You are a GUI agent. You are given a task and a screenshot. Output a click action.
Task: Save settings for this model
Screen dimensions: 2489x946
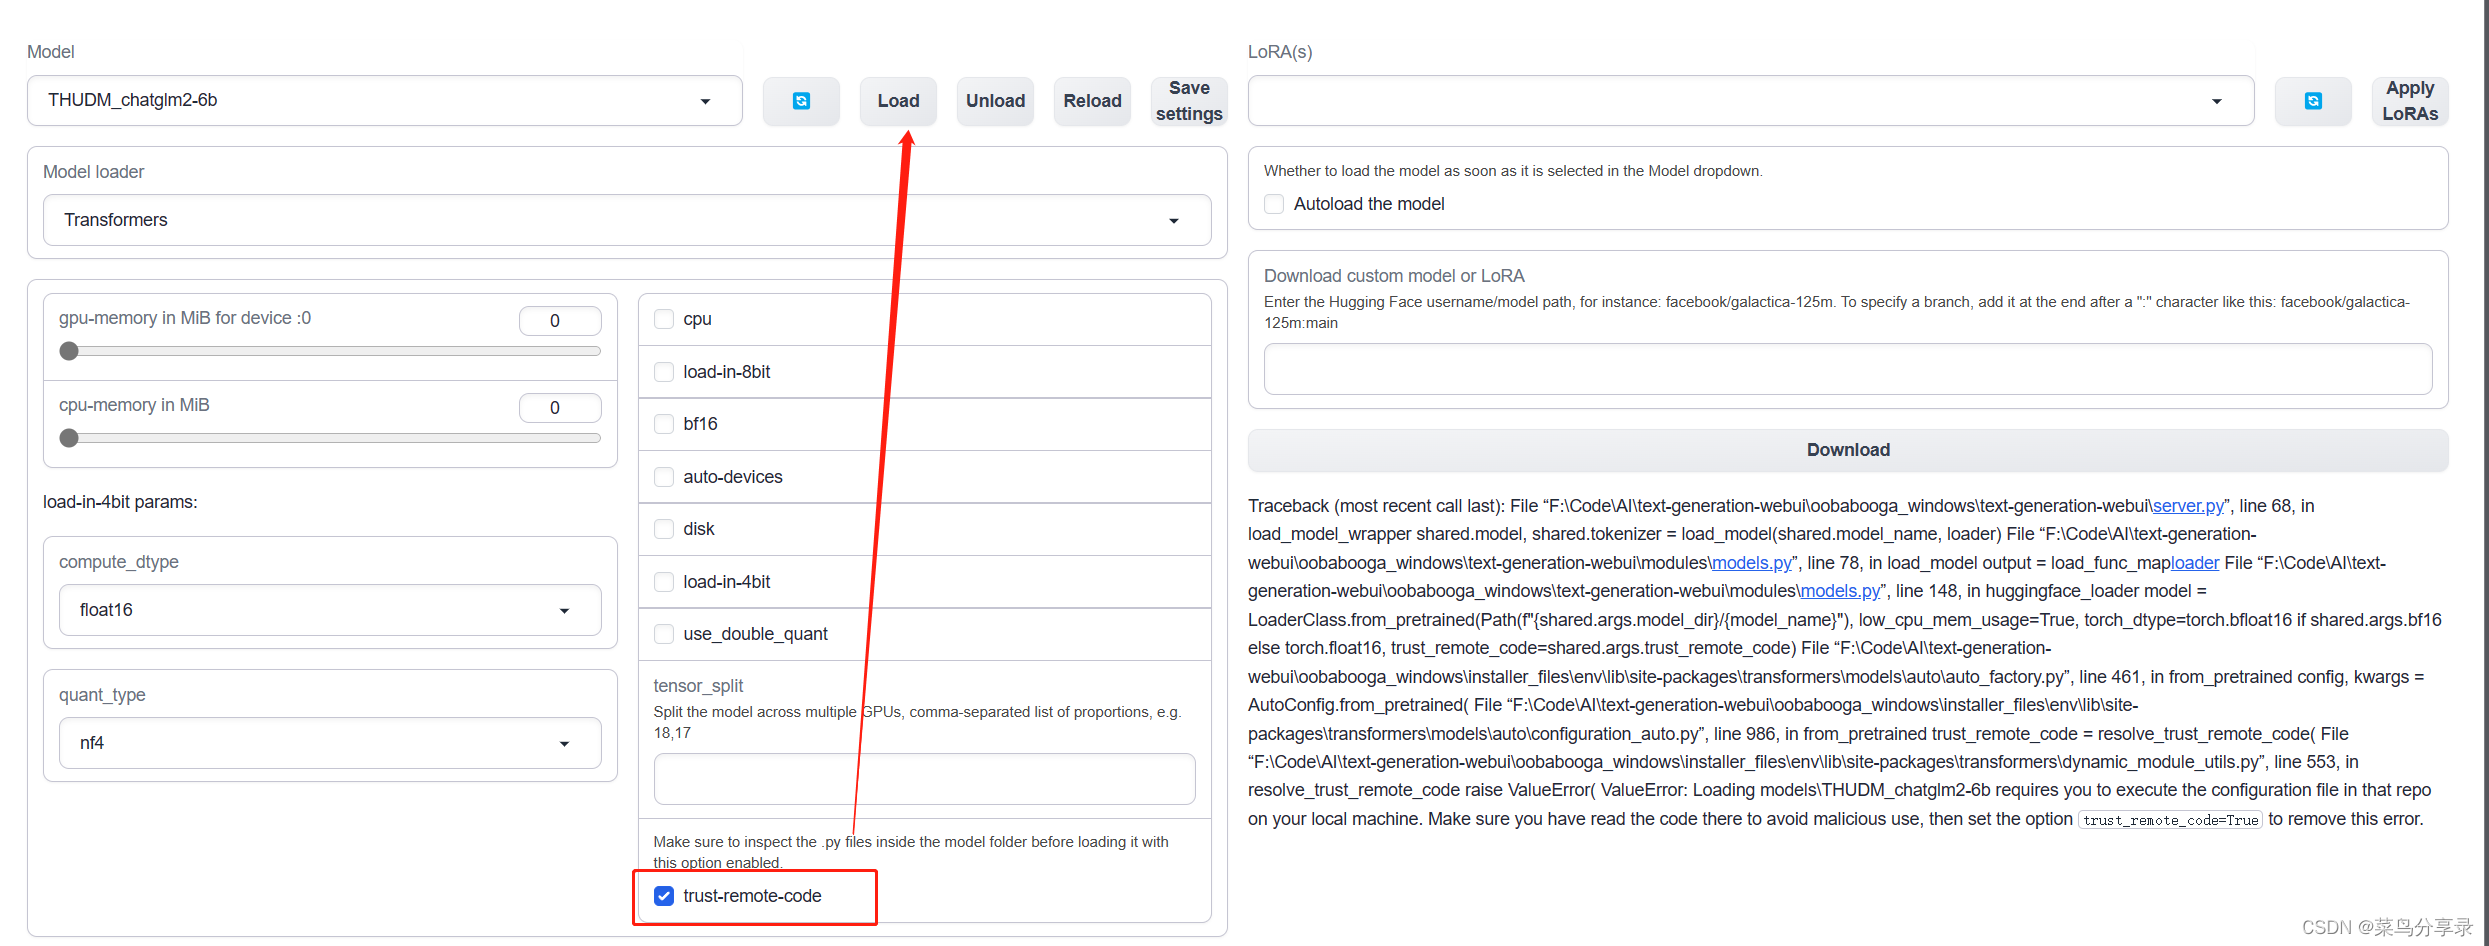1189,101
